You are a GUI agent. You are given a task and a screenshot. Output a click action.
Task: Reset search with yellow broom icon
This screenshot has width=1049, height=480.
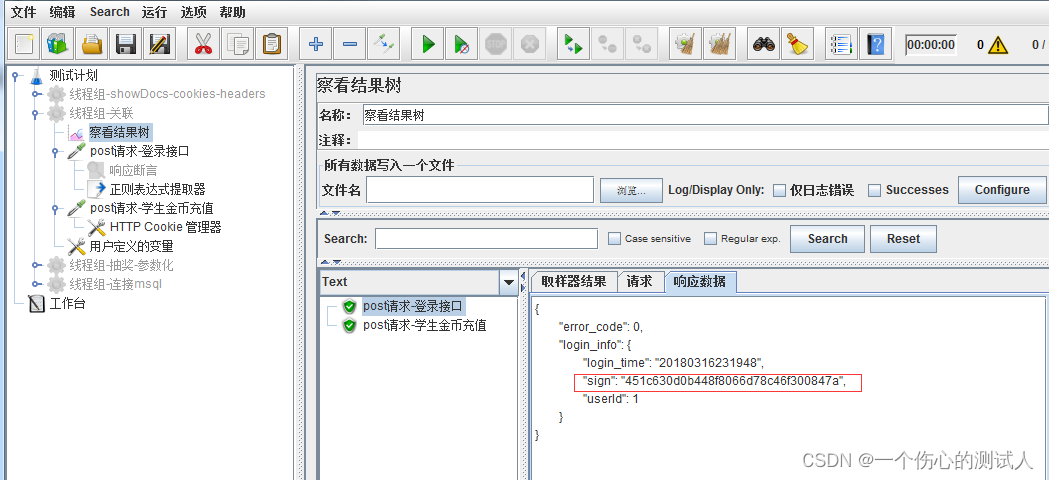click(x=797, y=45)
